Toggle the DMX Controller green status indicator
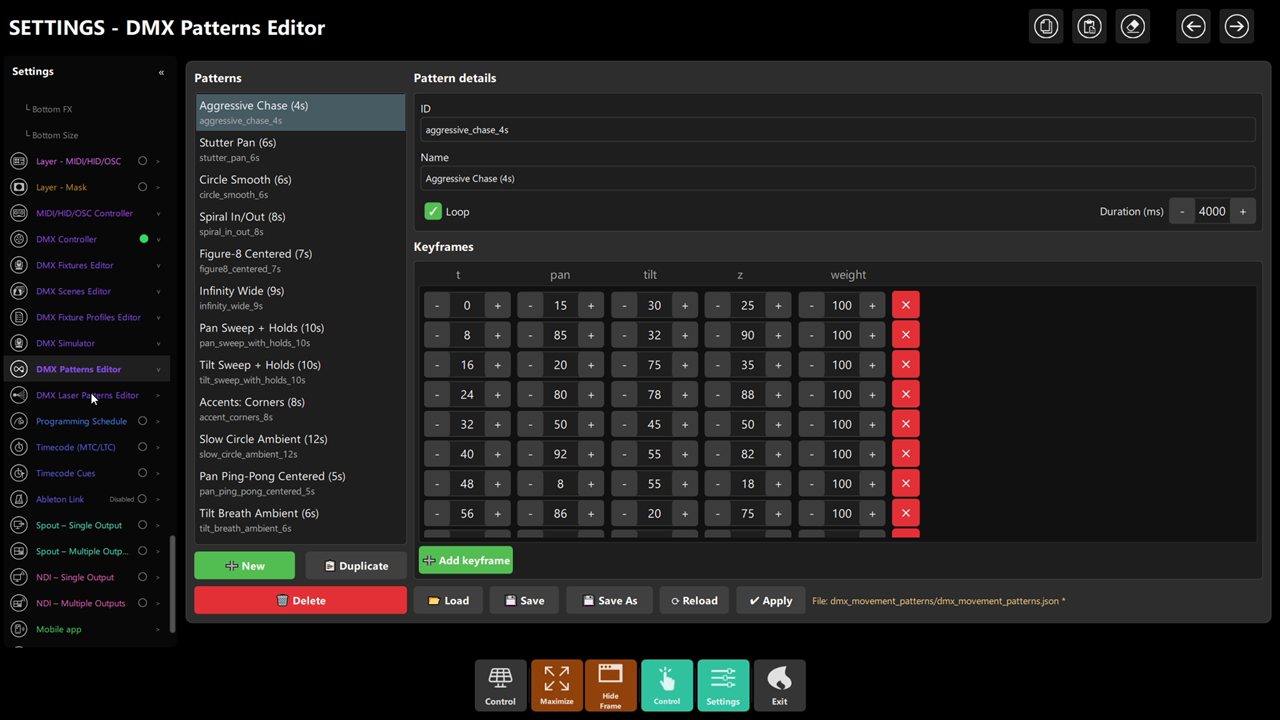The height and width of the screenshot is (720, 1280). click(144, 239)
